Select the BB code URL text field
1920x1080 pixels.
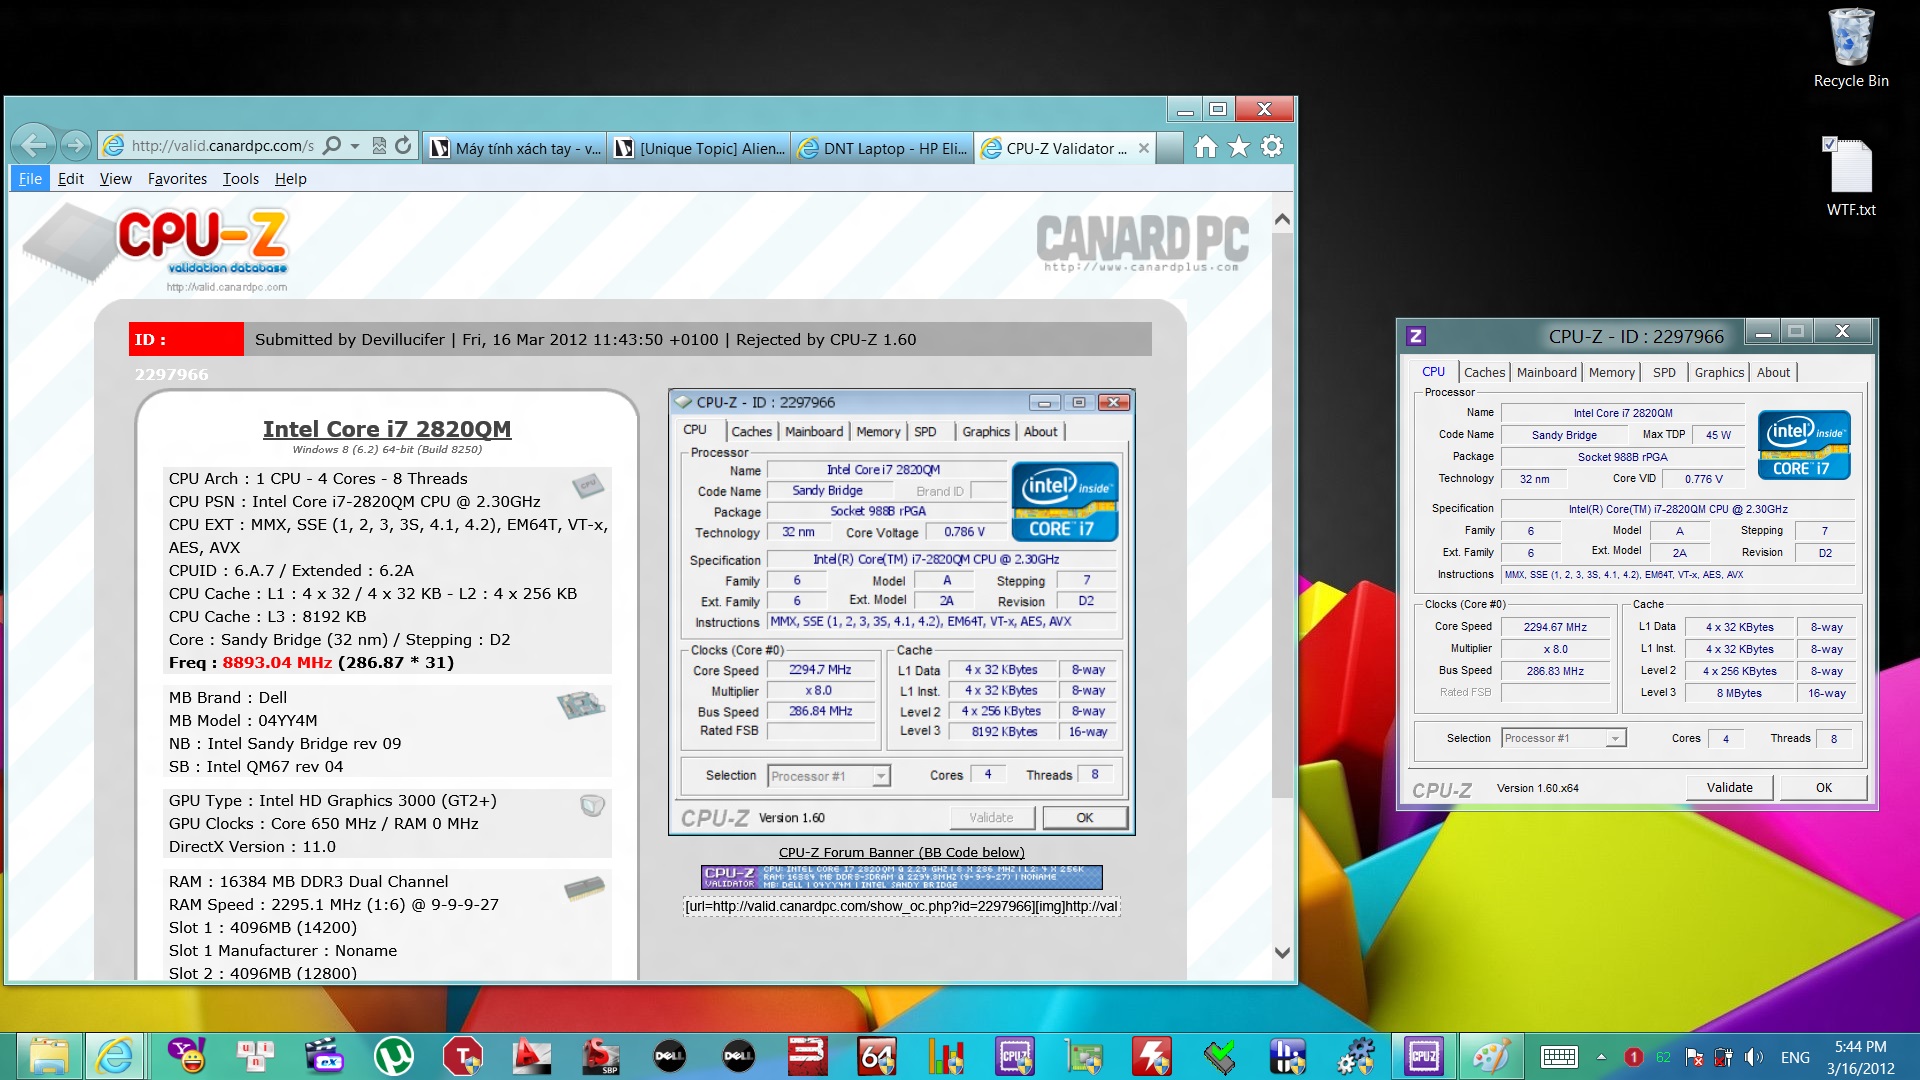[901, 906]
